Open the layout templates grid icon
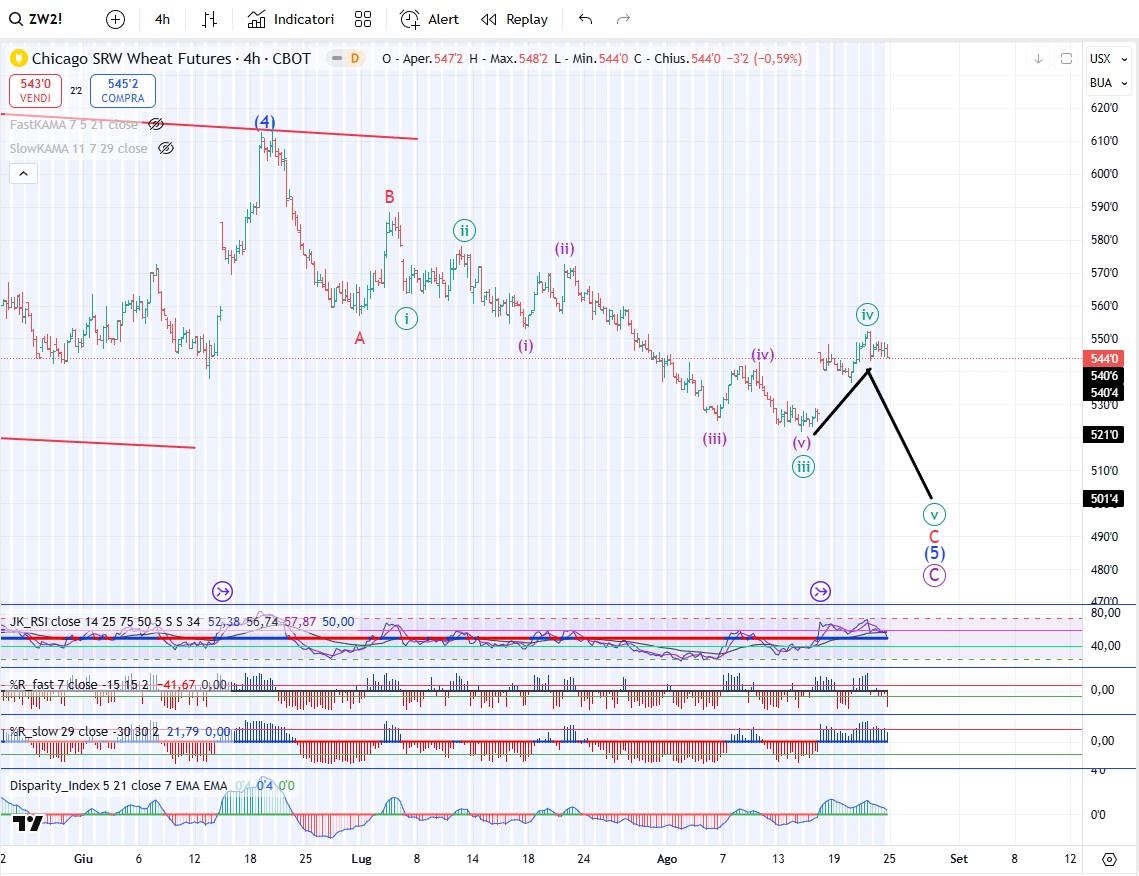Image resolution: width=1139 pixels, height=876 pixels. 363,19
